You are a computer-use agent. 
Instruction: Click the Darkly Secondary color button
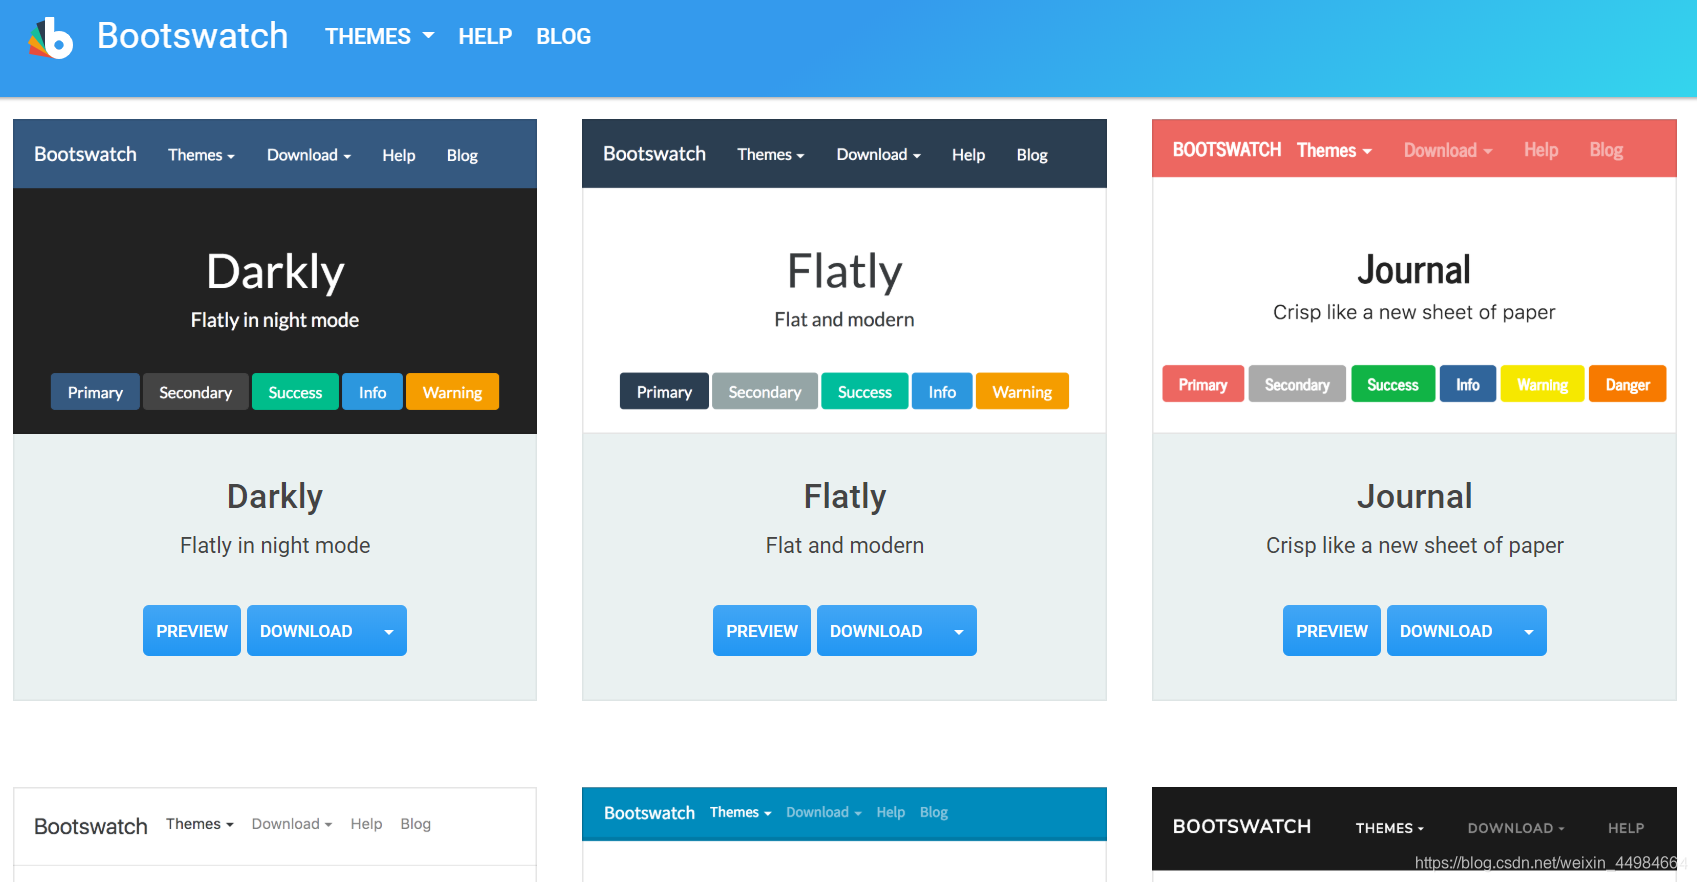(x=195, y=392)
